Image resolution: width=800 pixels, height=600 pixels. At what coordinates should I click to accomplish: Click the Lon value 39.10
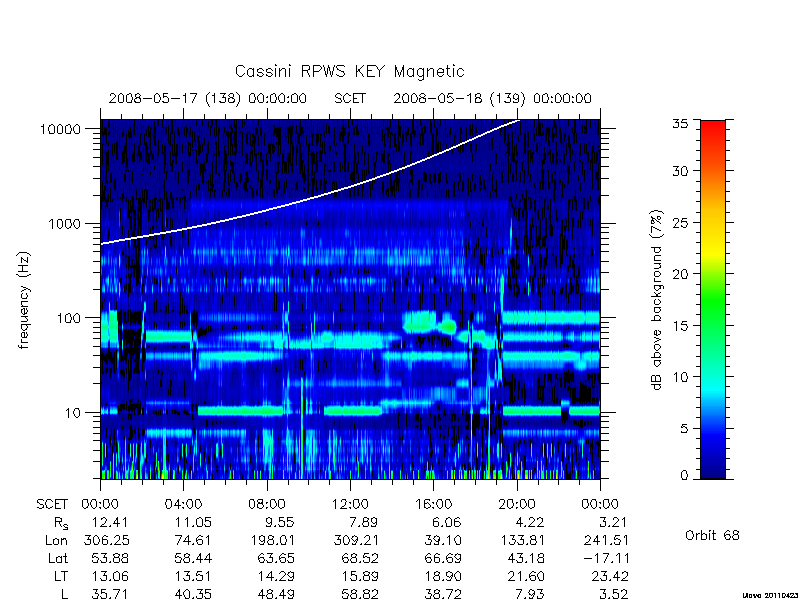[x=443, y=540]
